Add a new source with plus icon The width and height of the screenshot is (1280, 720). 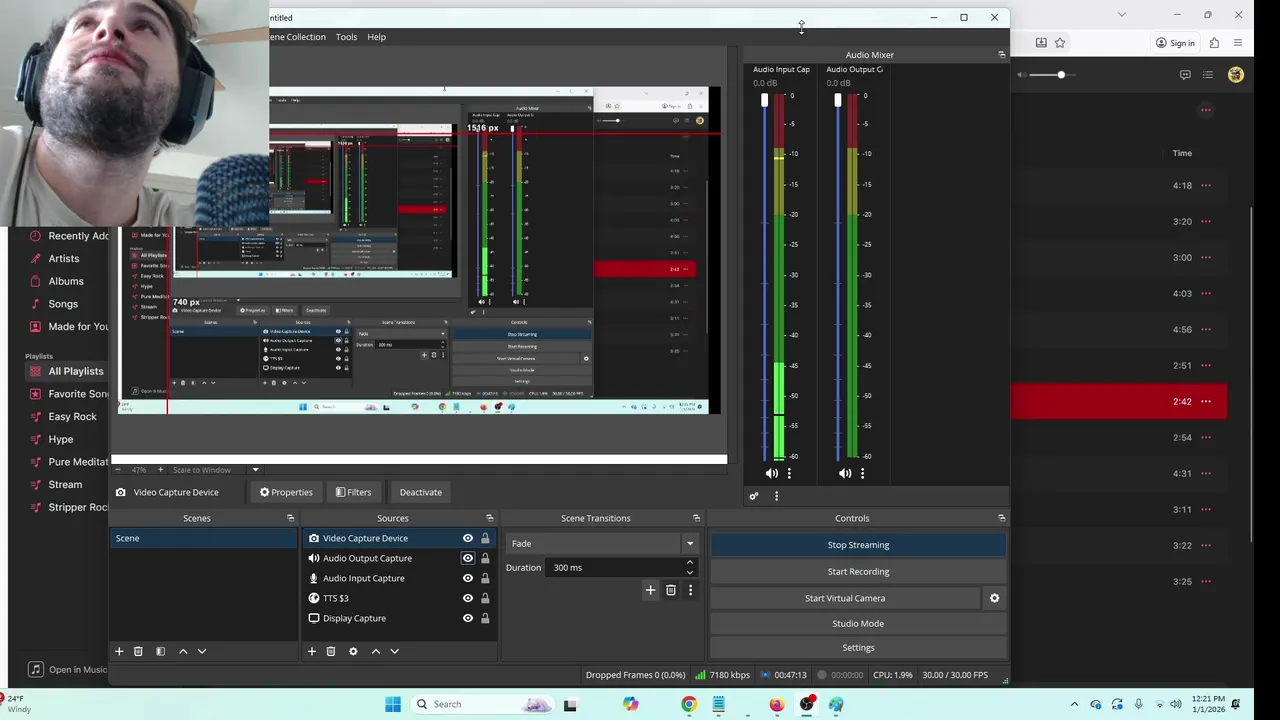tap(311, 651)
